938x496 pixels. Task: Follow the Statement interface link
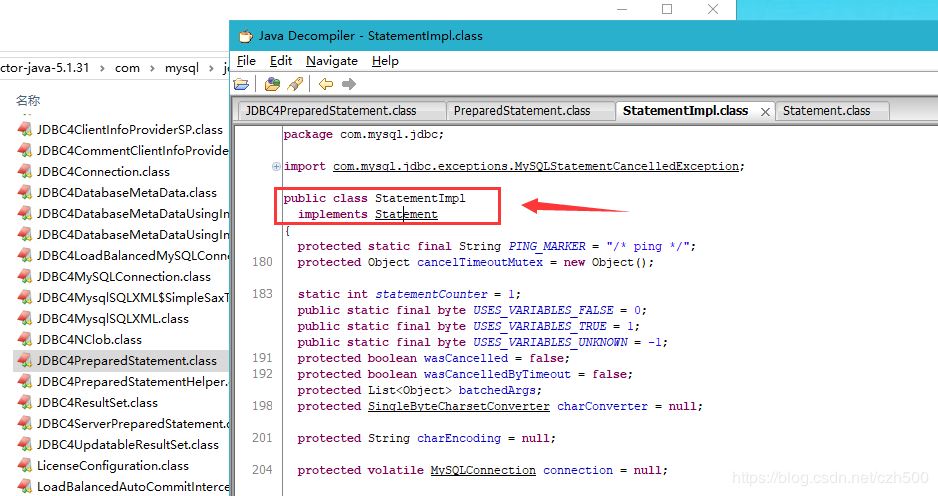pyautogui.click(x=406, y=214)
